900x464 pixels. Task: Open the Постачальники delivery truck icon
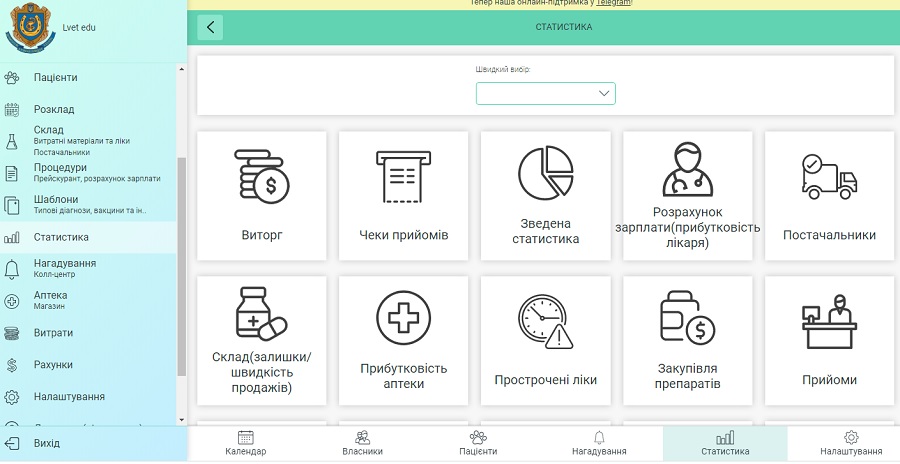point(829,176)
